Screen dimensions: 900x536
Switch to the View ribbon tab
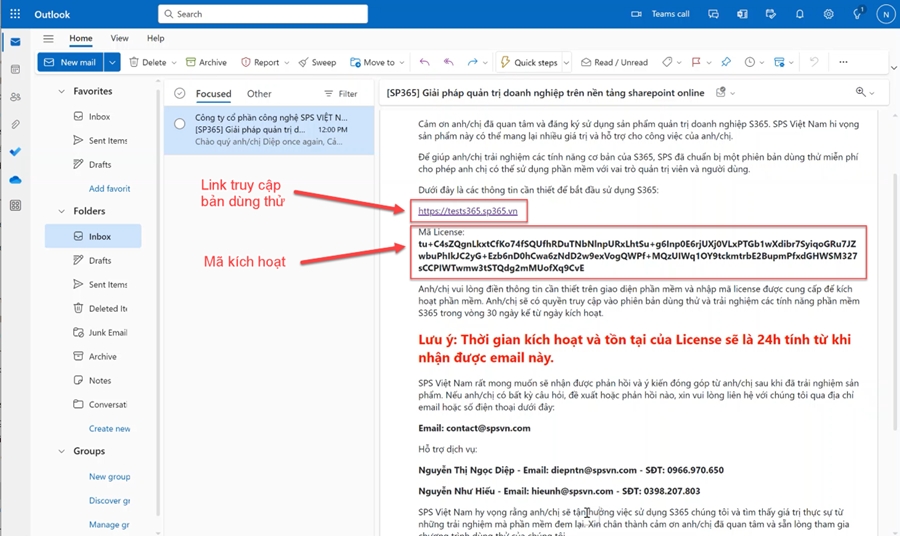coord(119,38)
